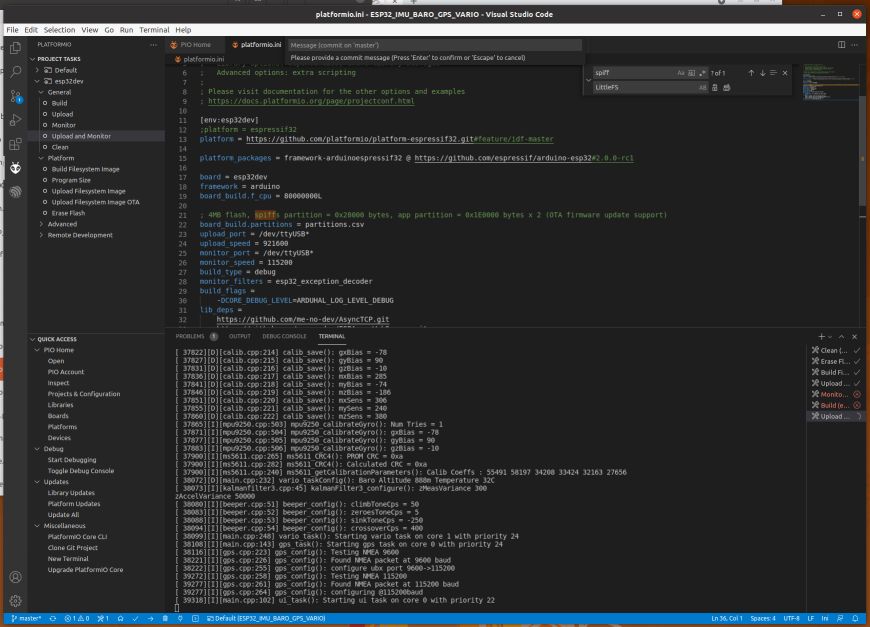Open the docs.platformio.org projectconf link
This screenshot has height=627, width=870.
click(x=311, y=101)
